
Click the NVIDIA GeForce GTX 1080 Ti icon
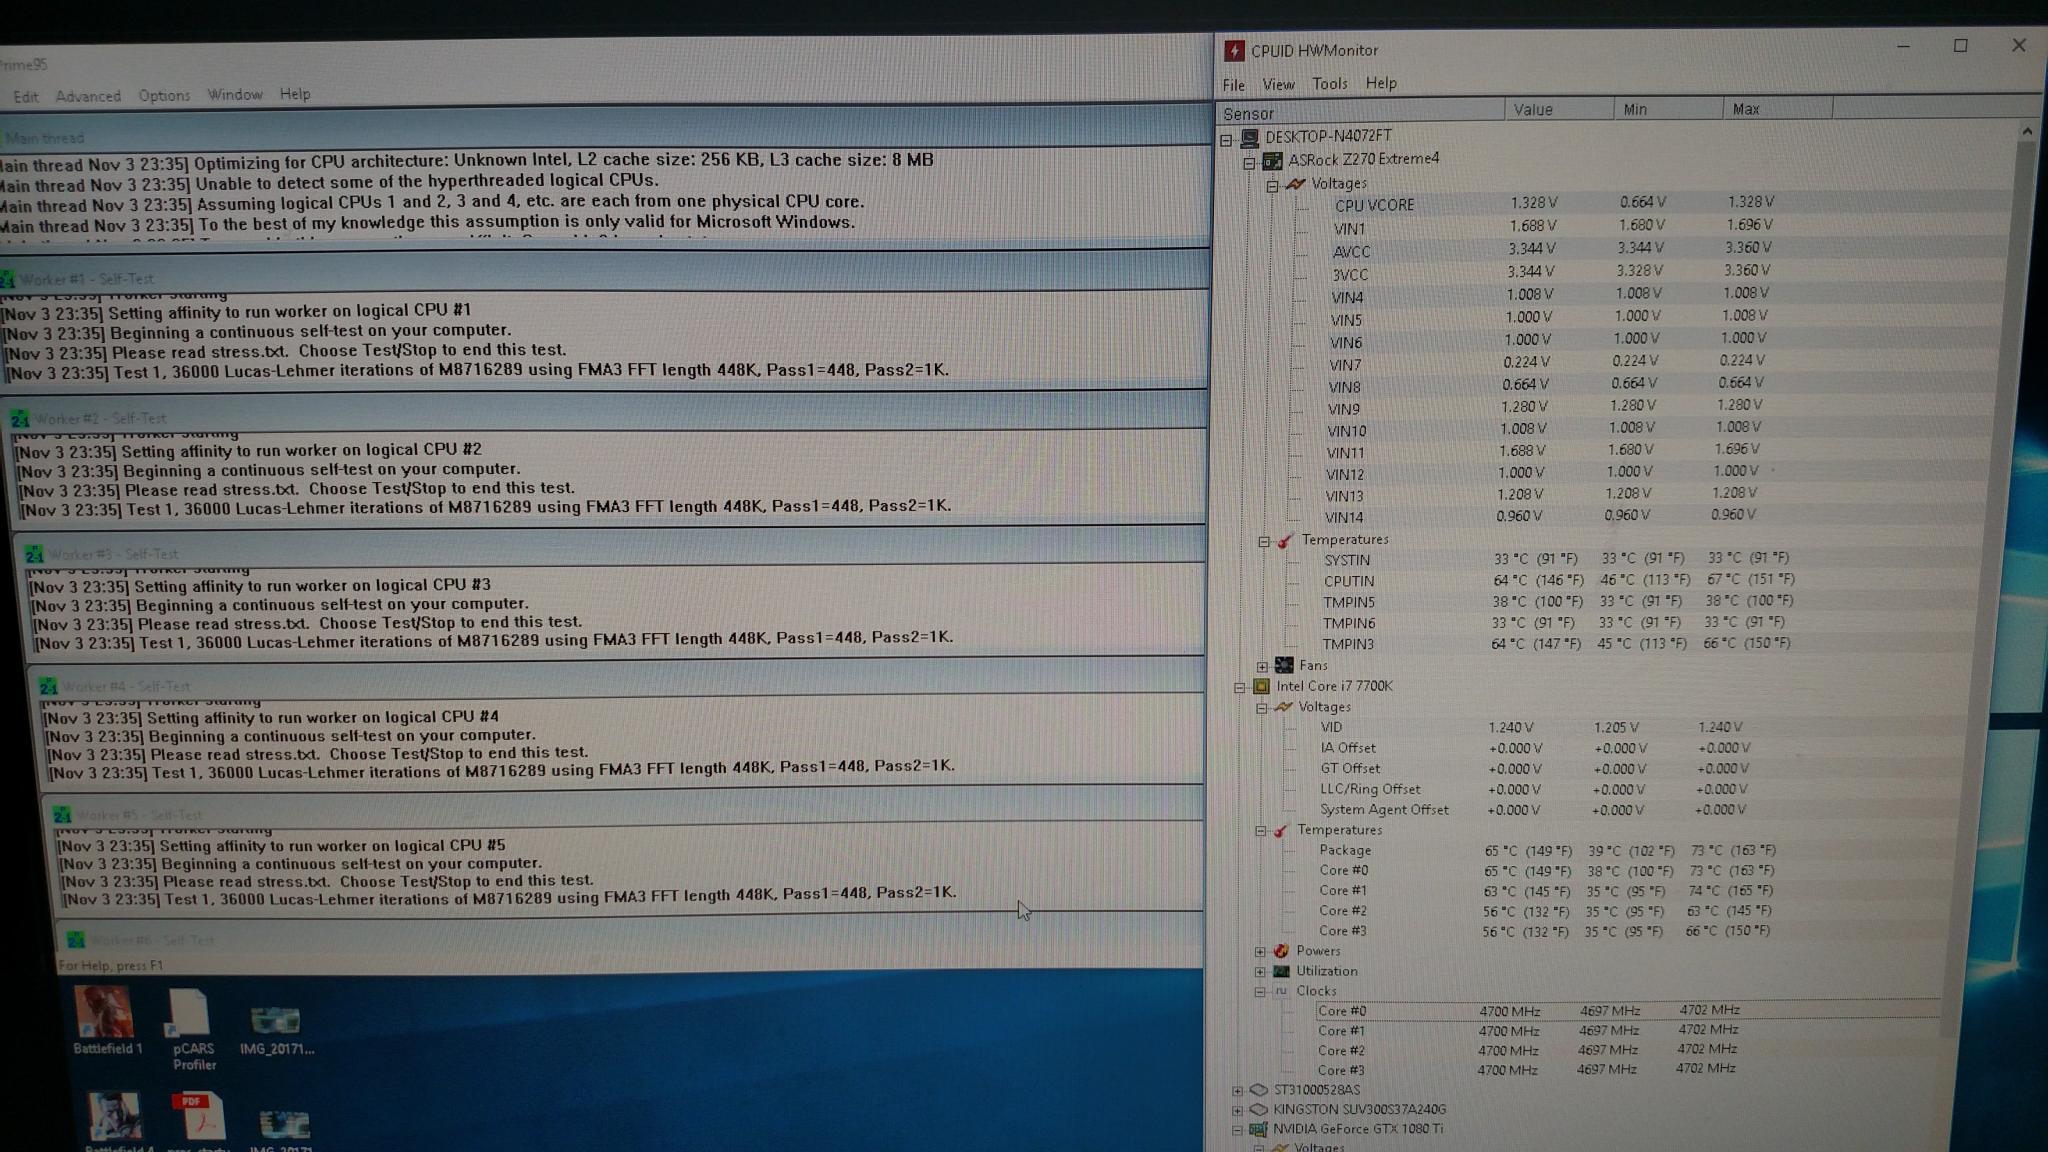pos(1258,1129)
